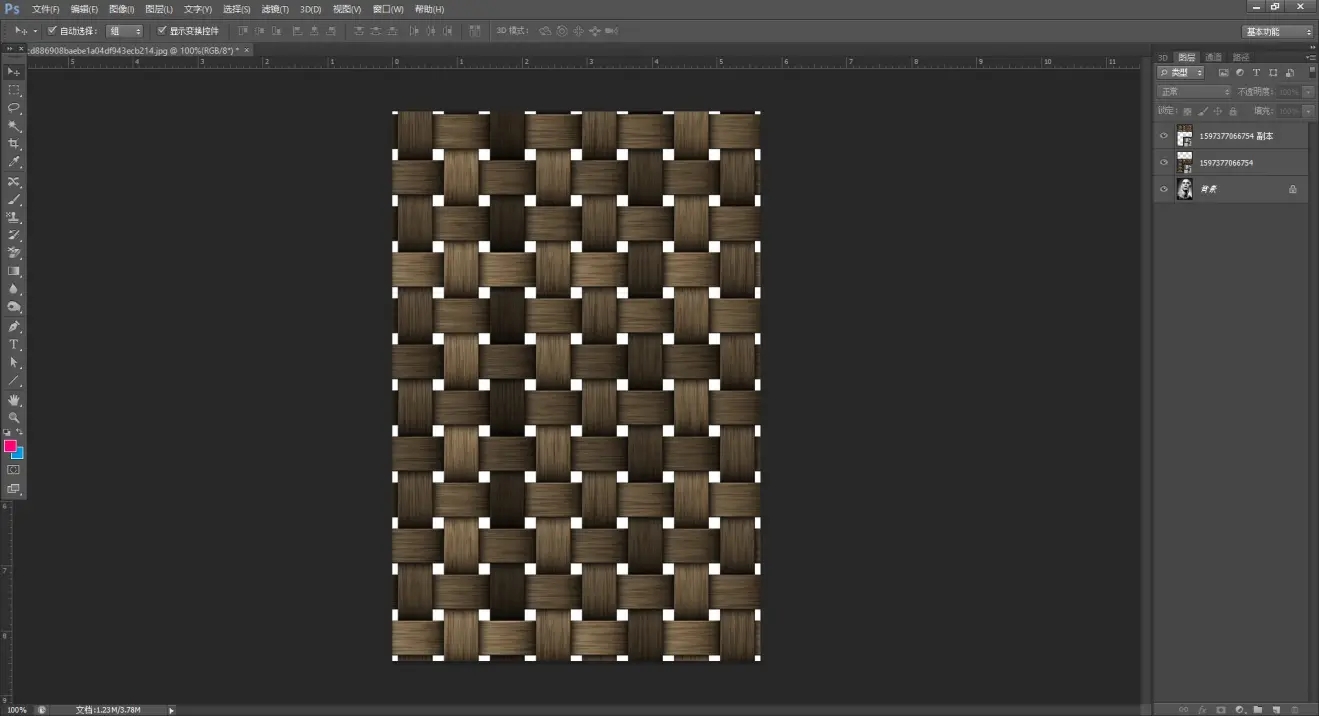Viewport: 1319px width, 716px height.
Task: Filter layers by smart object icon
Action: point(1290,73)
